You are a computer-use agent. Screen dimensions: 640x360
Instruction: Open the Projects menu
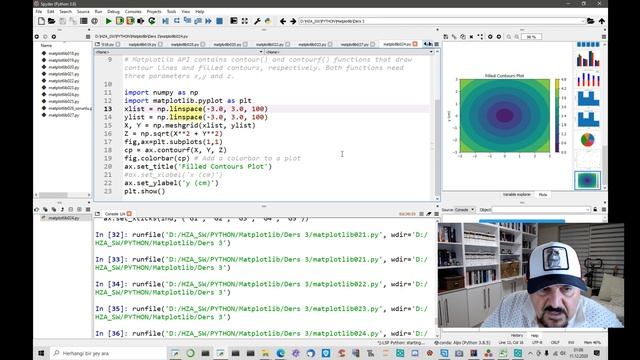tap(154, 11)
